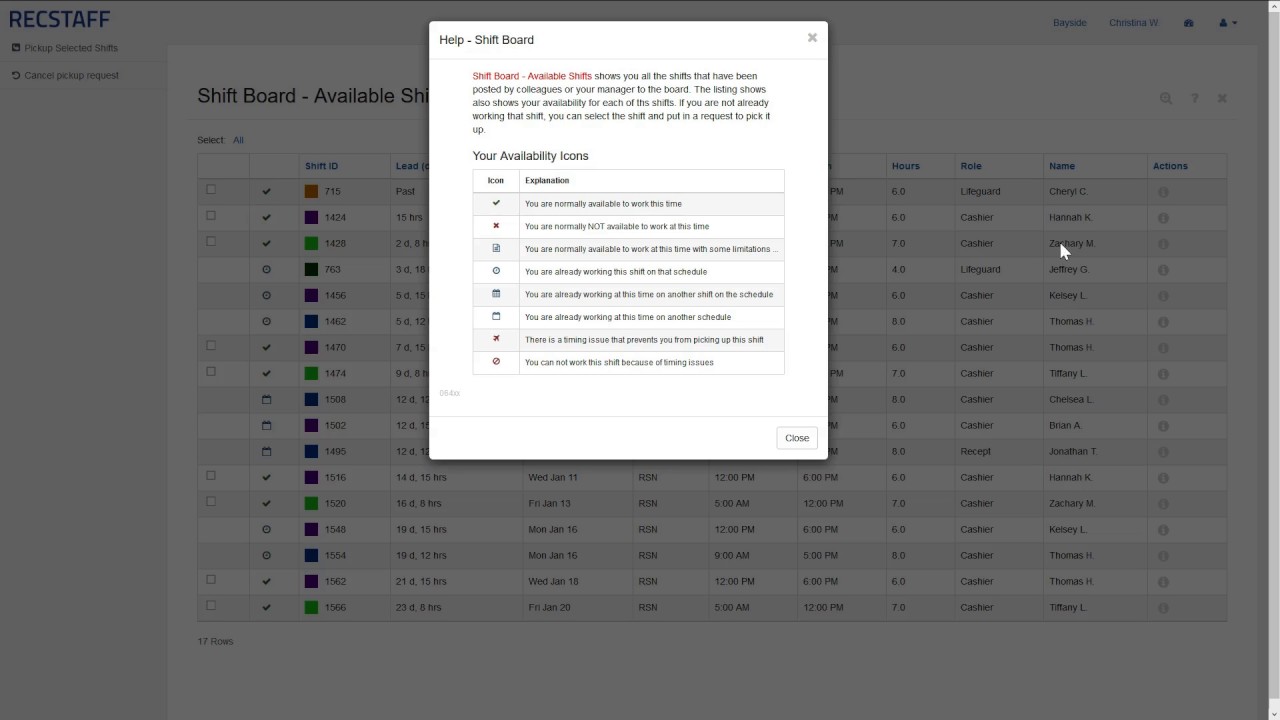
Task: Open info action for Tiffany L. shift 1566
Action: coord(1163,608)
